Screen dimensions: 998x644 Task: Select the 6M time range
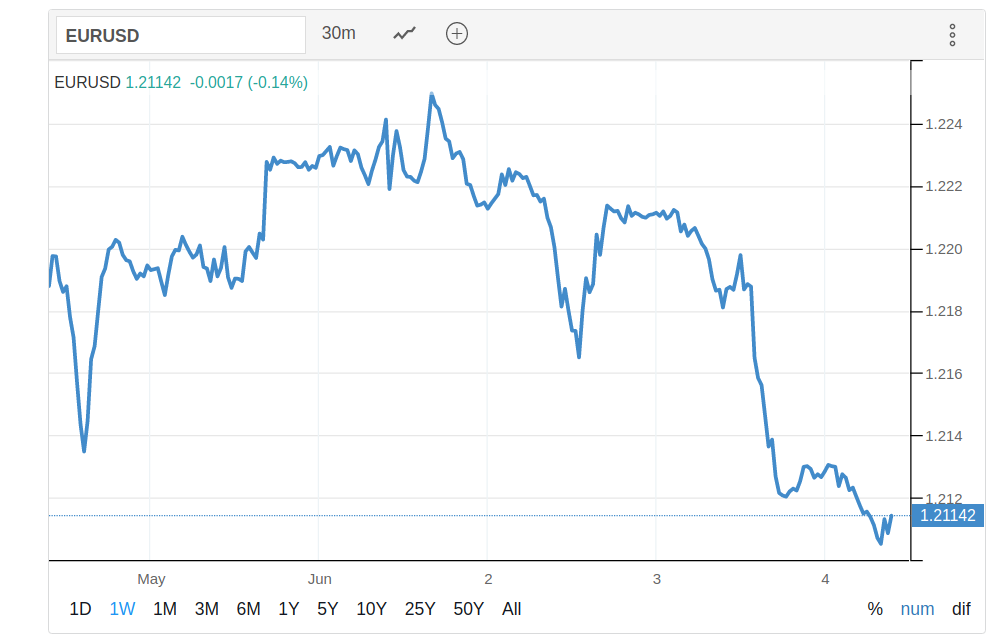click(248, 609)
